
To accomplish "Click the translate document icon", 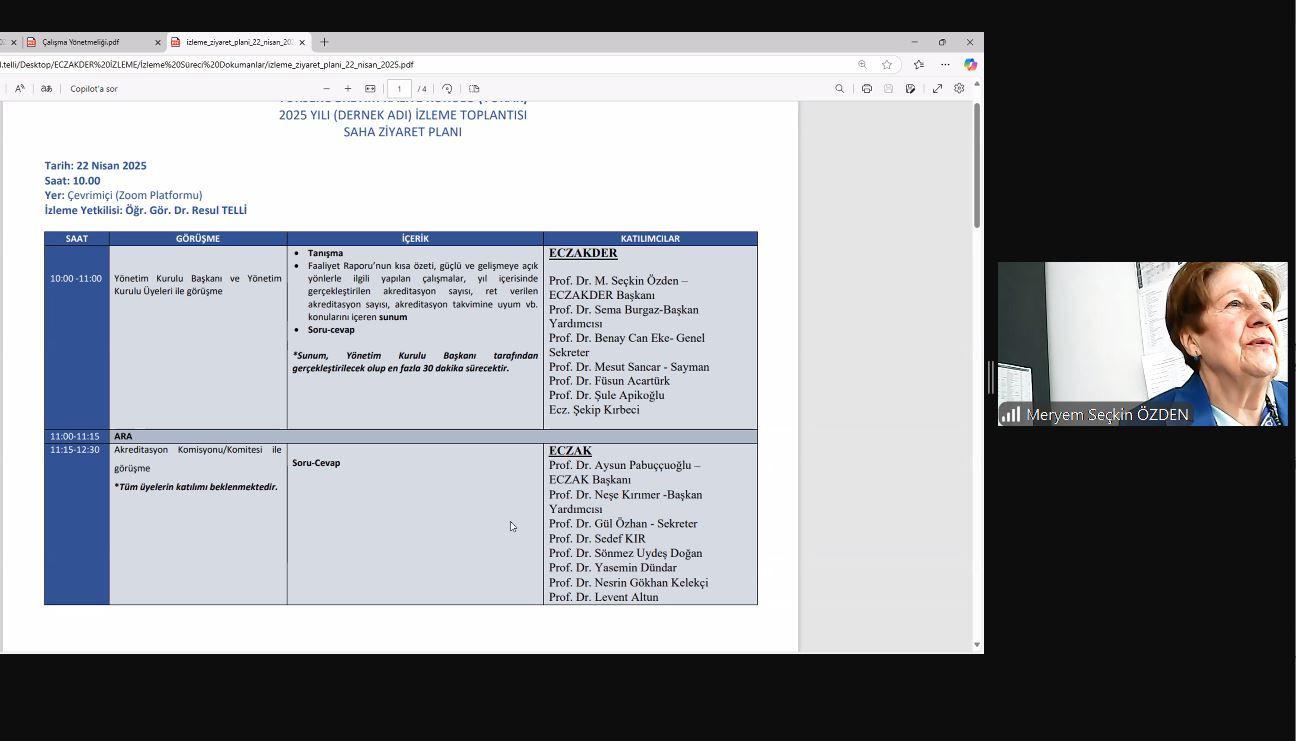I will tap(46, 89).
